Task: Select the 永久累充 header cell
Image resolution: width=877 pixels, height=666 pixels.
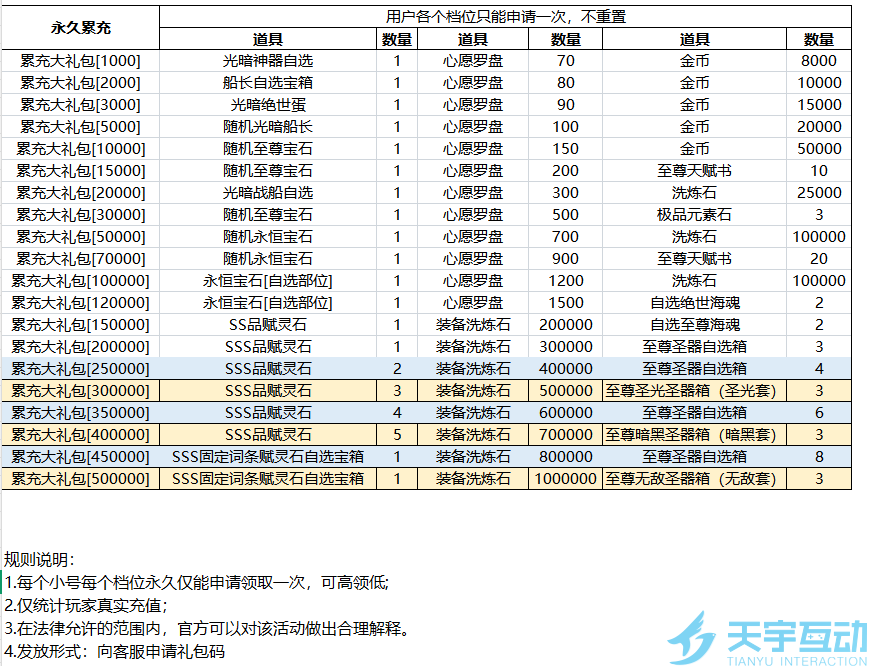Action: pyautogui.click(x=81, y=27)
